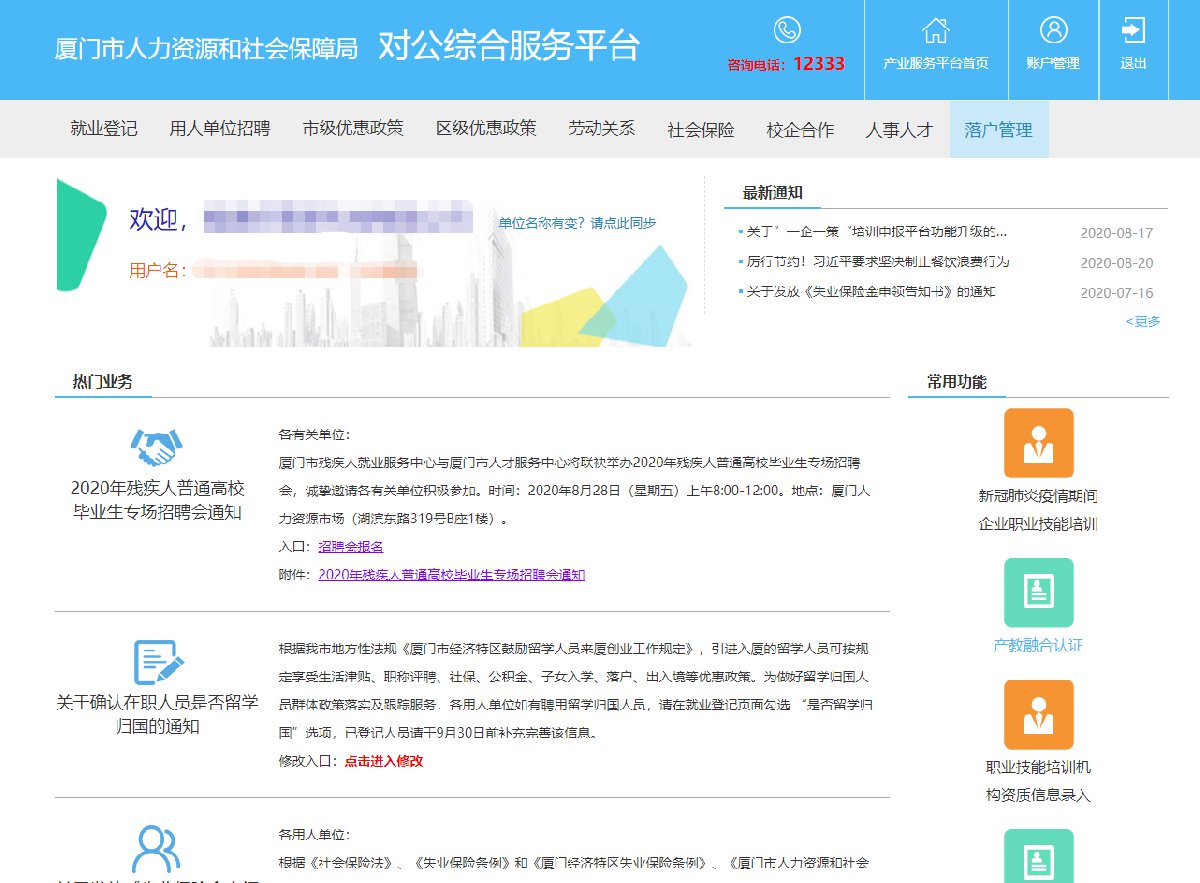
Task: Click the phone icon above 咨询电话
Action: tap(787, 30)
